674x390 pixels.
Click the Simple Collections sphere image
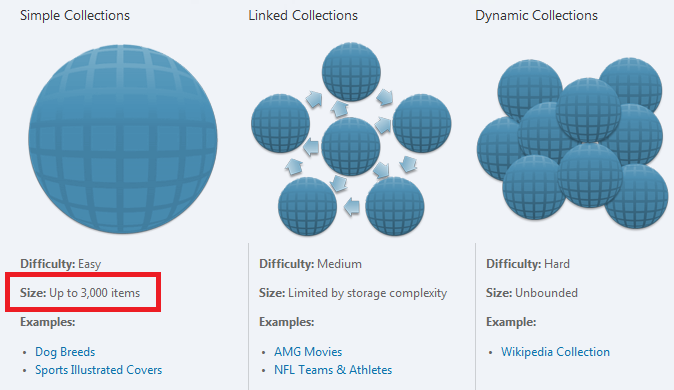(x=123, y=139)
